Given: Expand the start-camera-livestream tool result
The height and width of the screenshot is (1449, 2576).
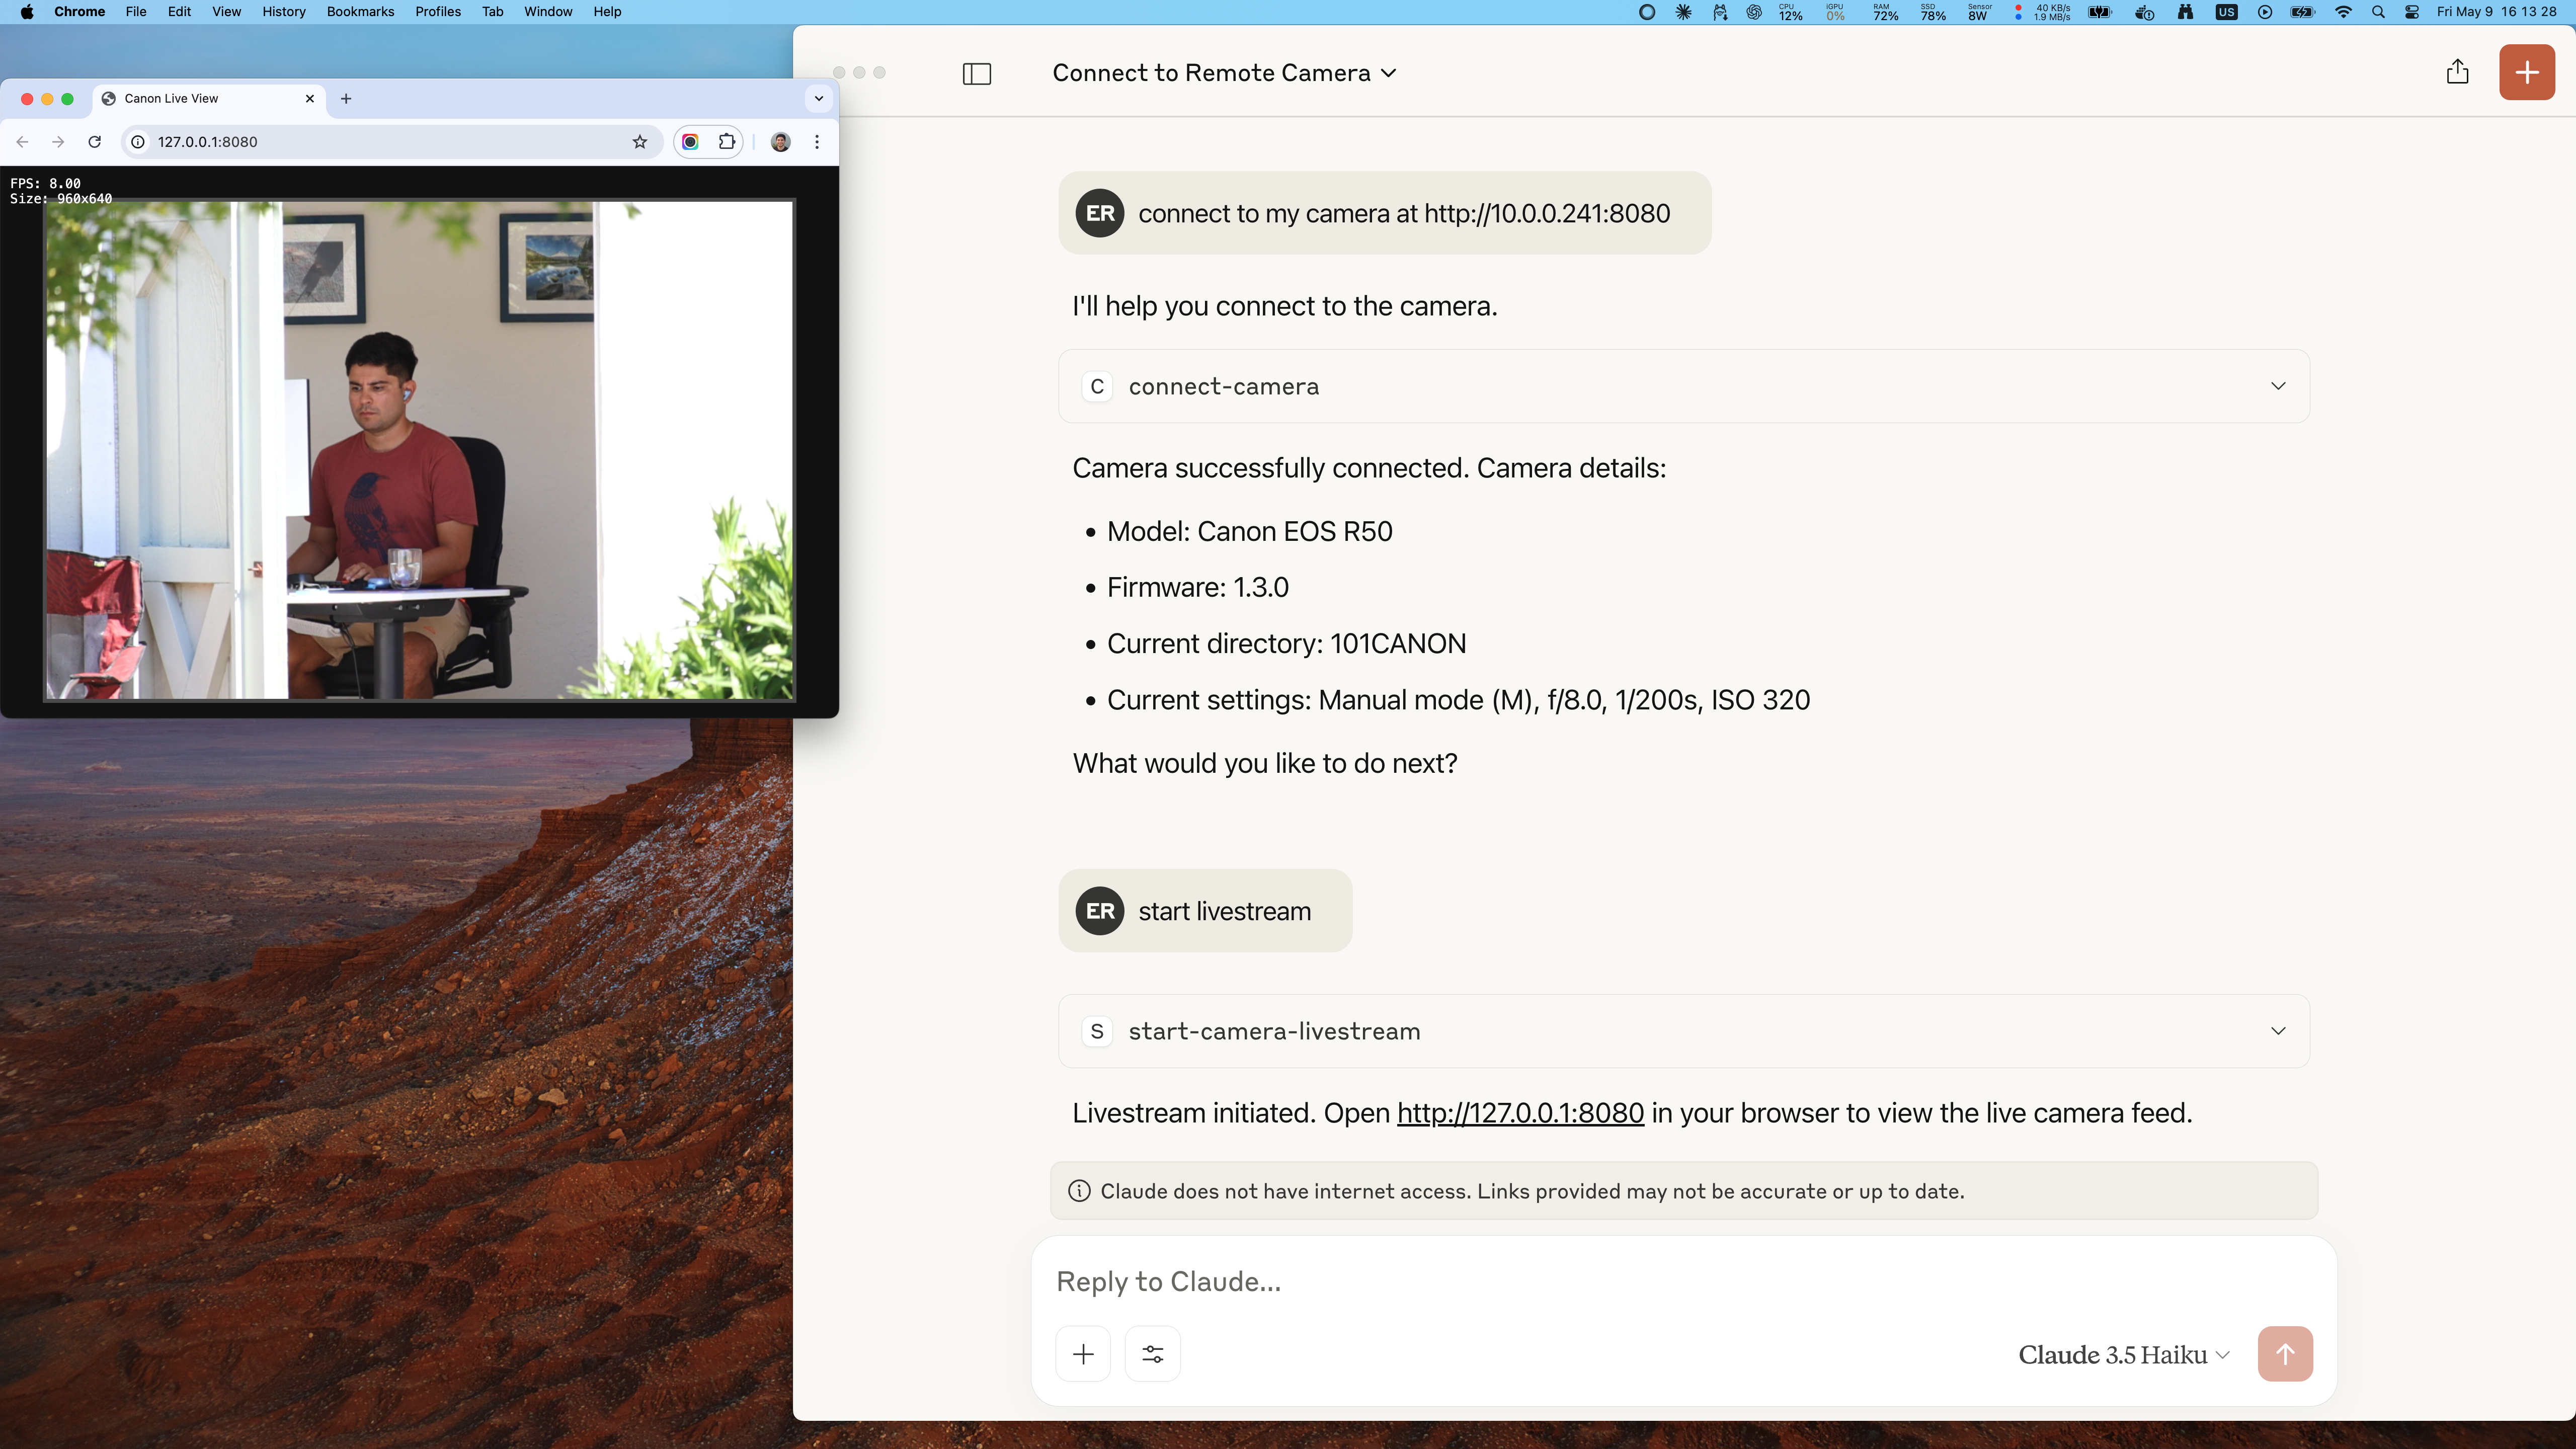Looking at the screenshot, I should tap(2277, 1031).
